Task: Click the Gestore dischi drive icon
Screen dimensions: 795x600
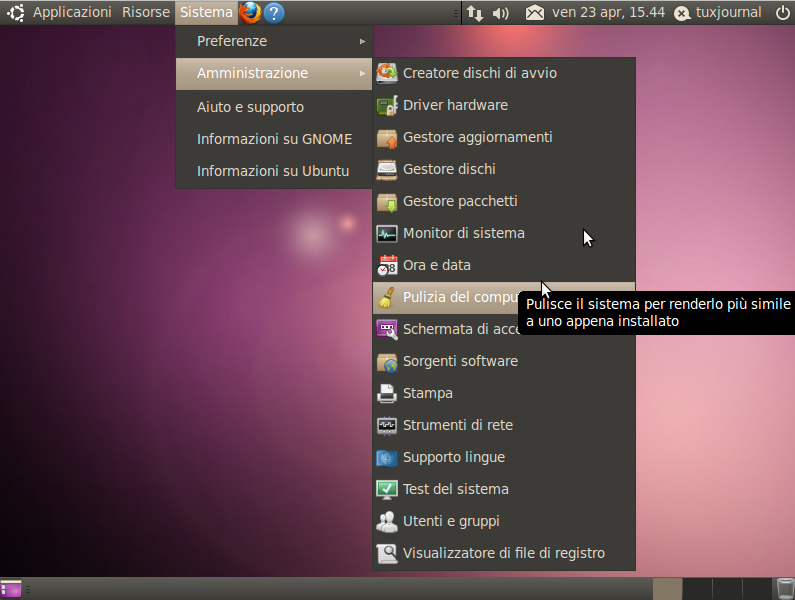Action: pyautogui.click(x=387, y=169)
